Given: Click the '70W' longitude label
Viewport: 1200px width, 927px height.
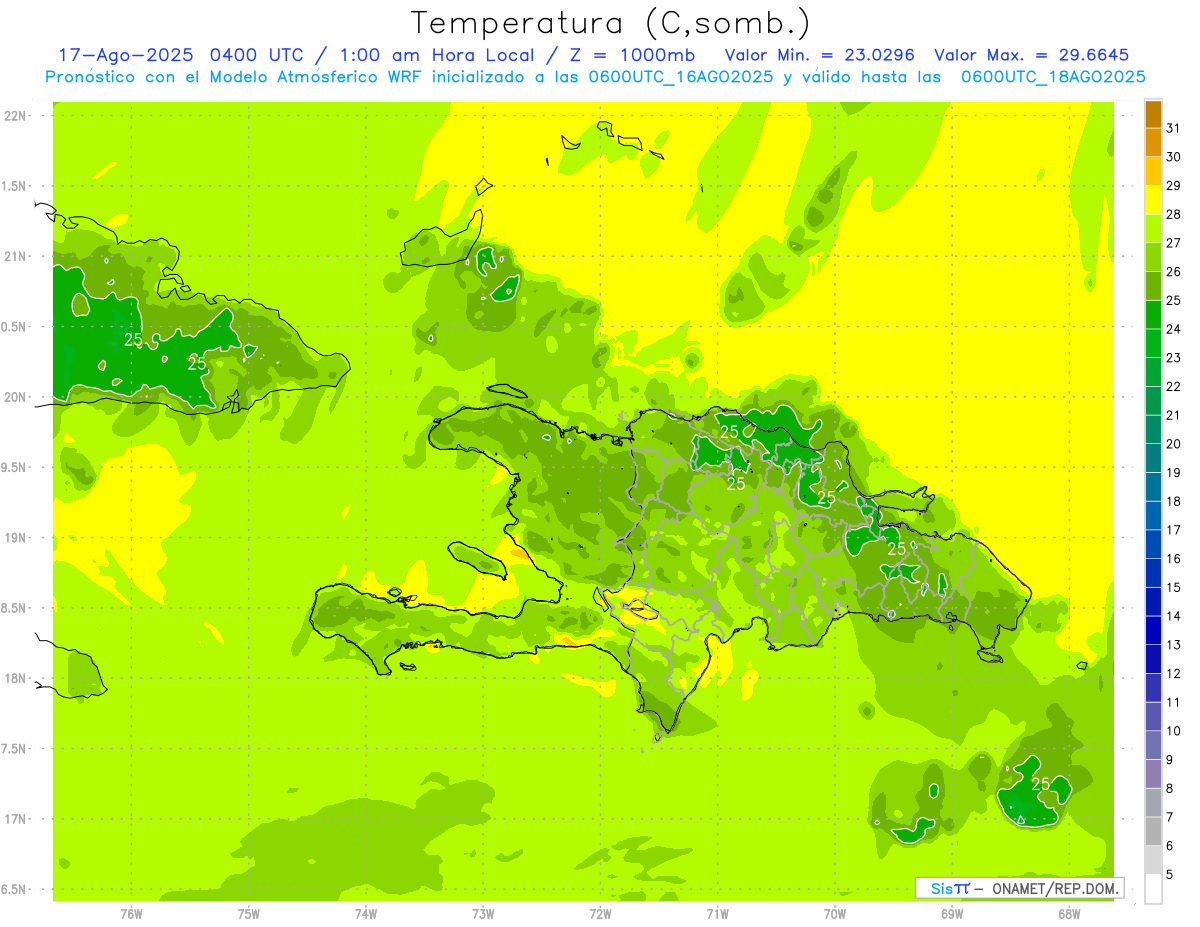Looking at the screenshot, I should pyautogui.click(x=835, y=913).
